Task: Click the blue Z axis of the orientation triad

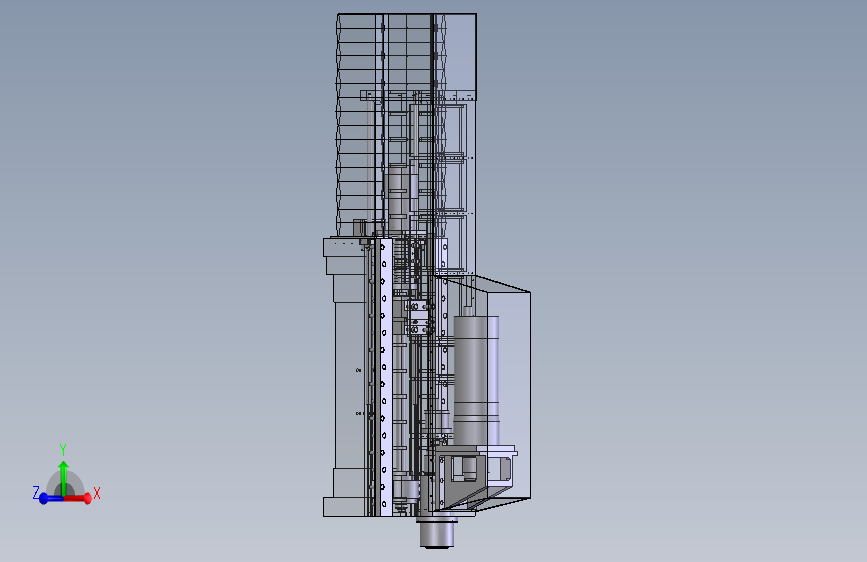Action: [50, 498]
